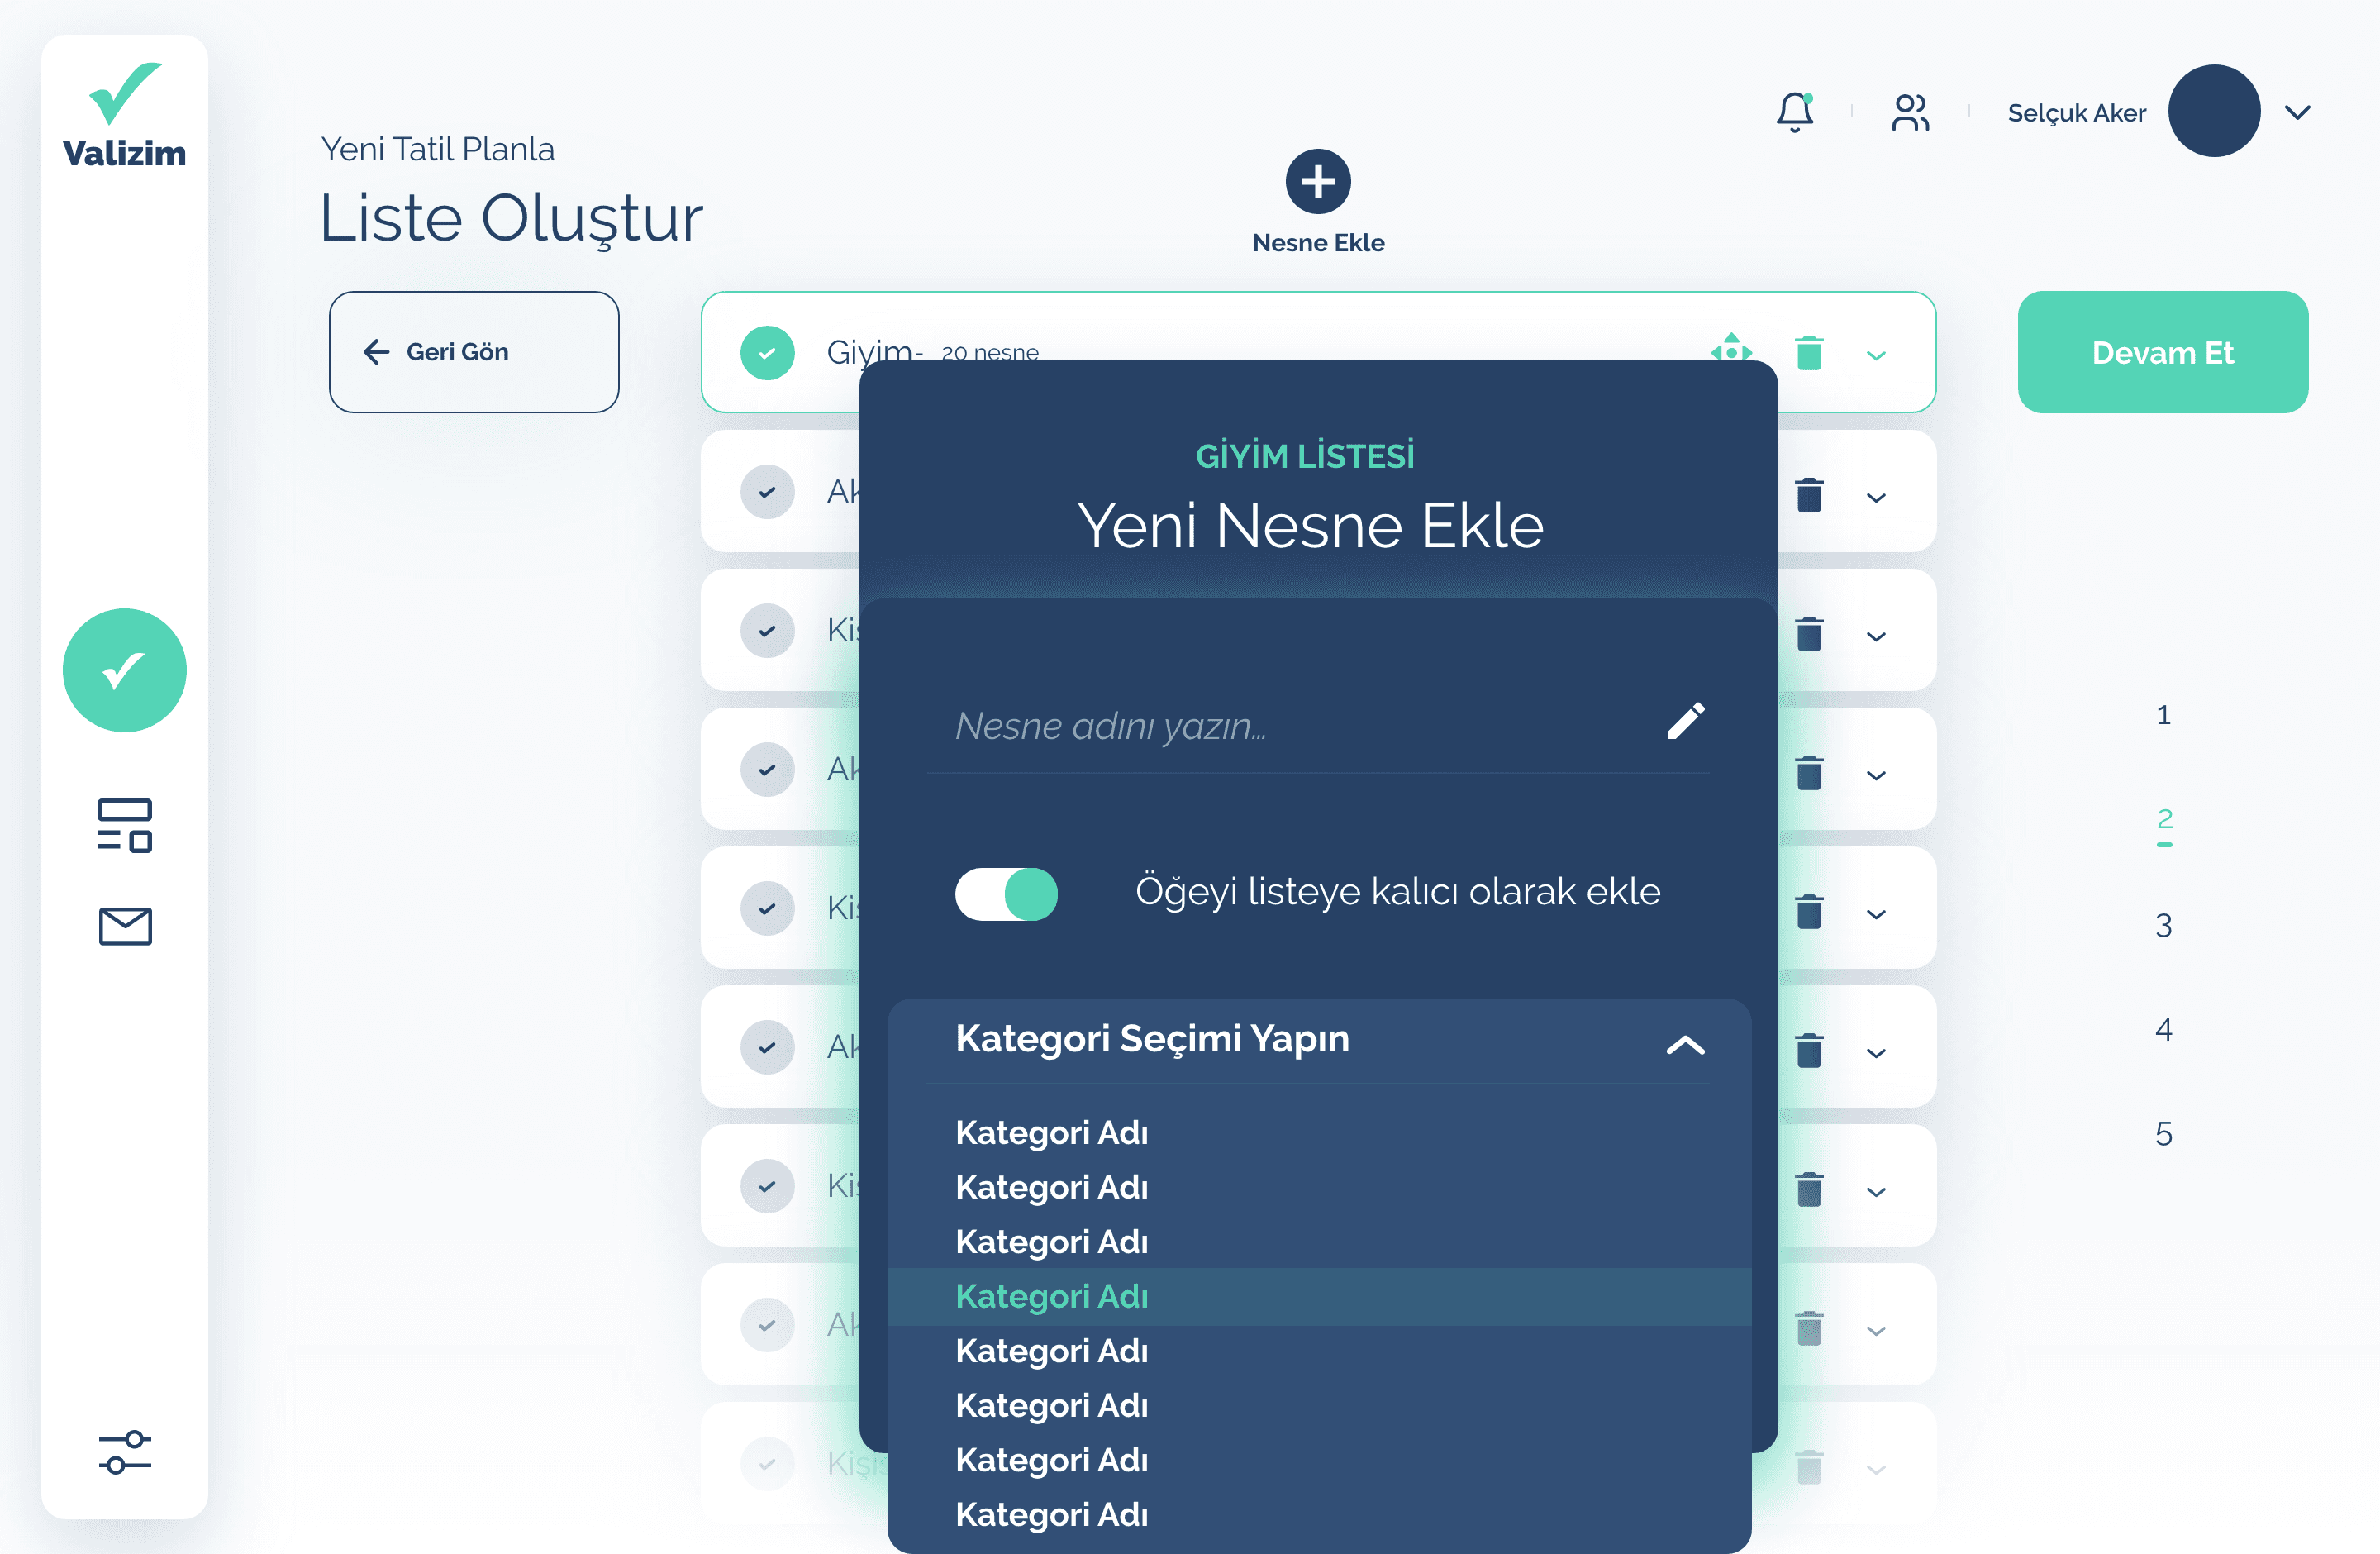Click the Valizim logo
2380x1554 pixels.
pyautogui.click(x=124, y=115)
